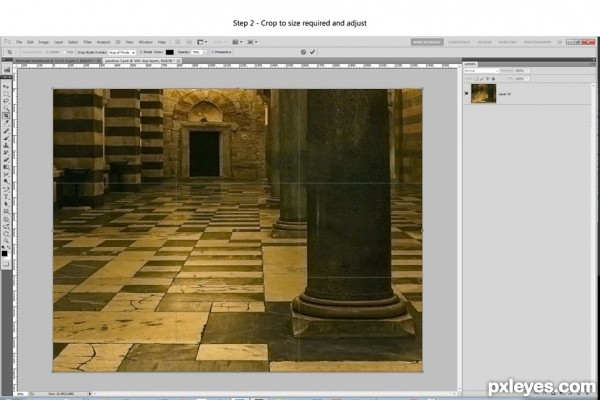This screenshot has width=600, height=400.
Task: Select the Clone Stamp tool
Action: coord(6,145)
